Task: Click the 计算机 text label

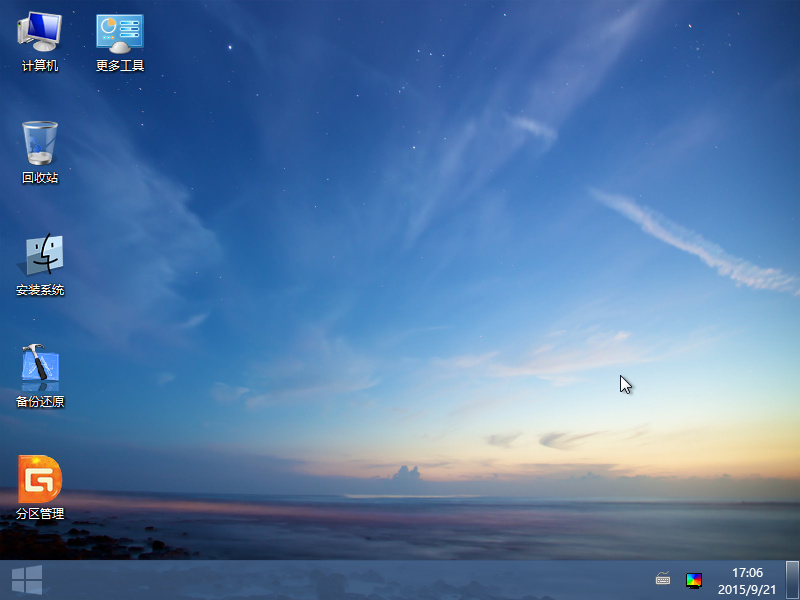Action: [x=40, y=66]
